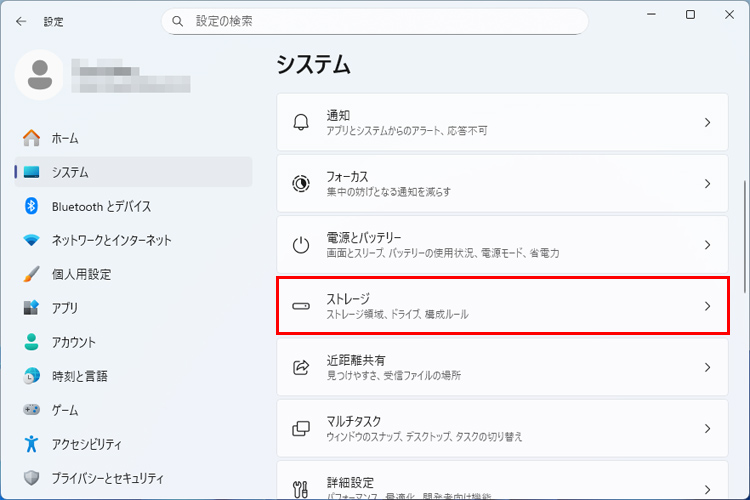Expand the マルチタスク row chevron
Screen dimensions: 750x500
point(707,429)
